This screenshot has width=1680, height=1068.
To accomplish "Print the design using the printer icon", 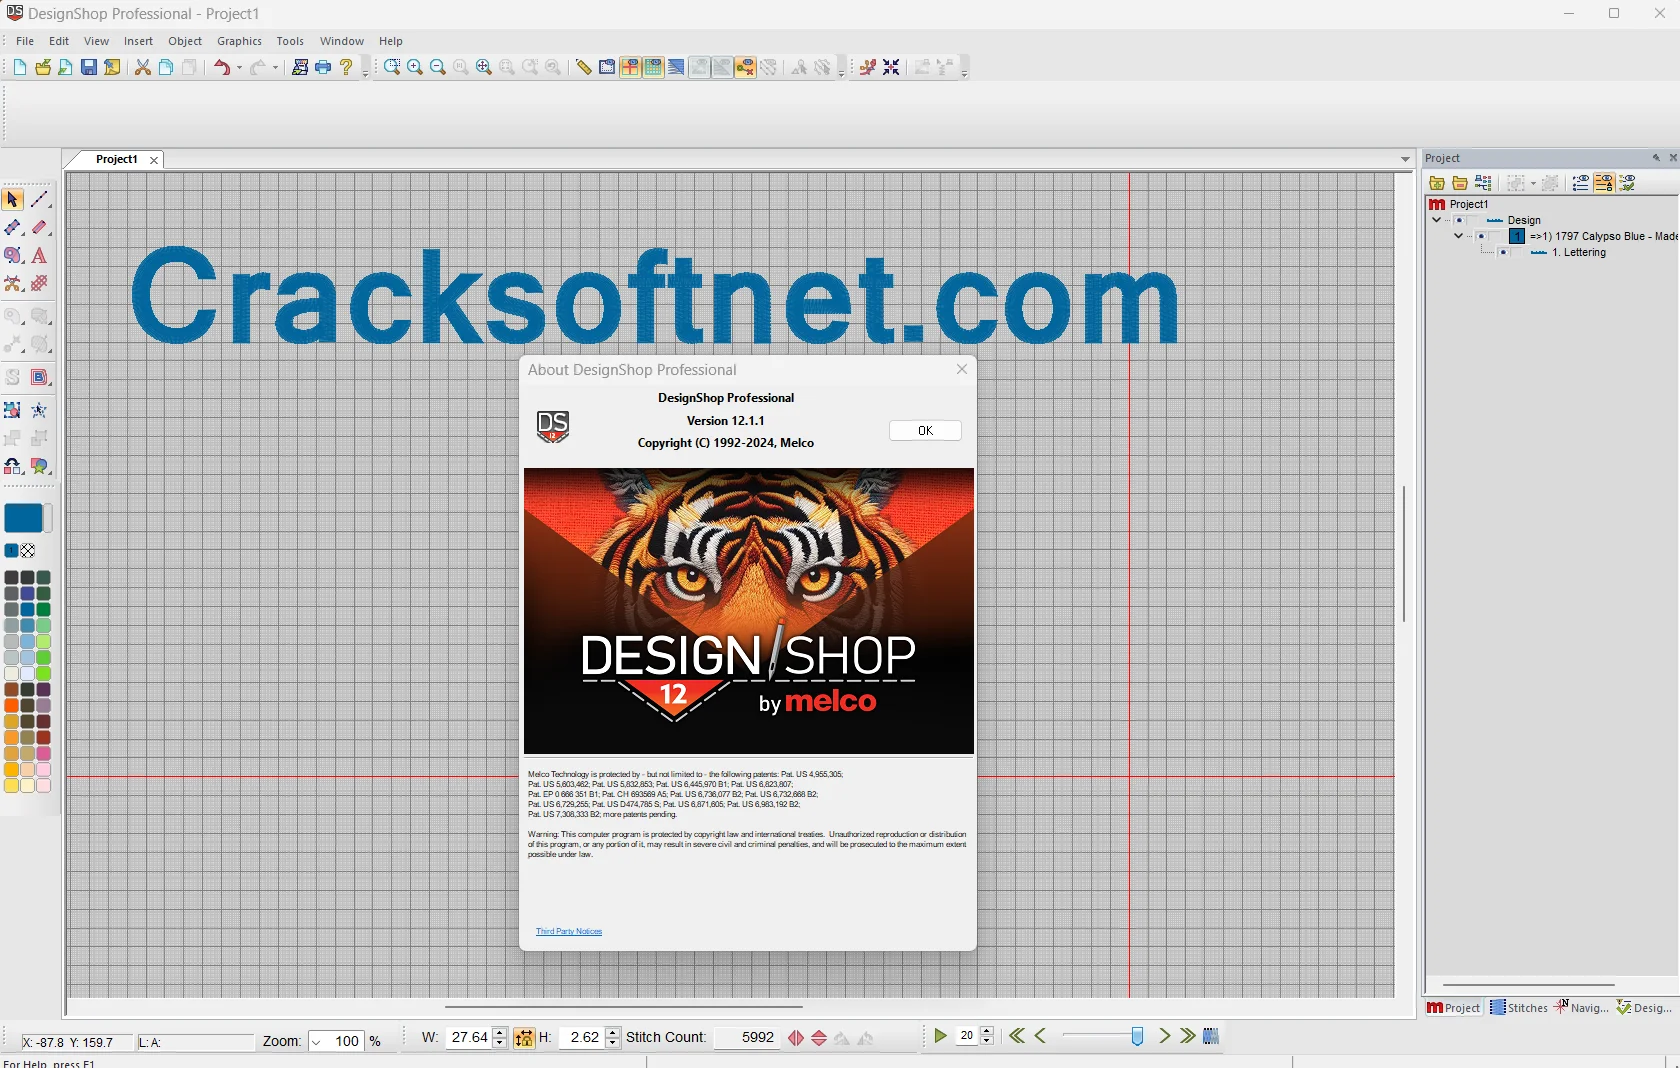I will point(323,67).
